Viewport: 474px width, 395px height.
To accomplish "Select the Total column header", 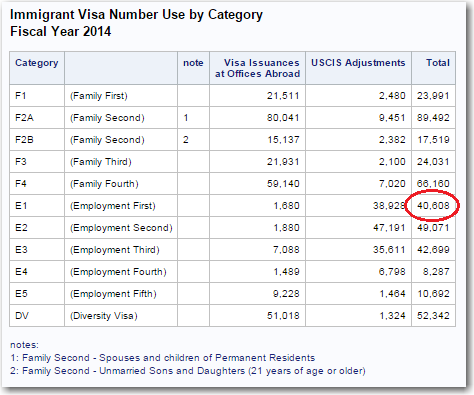I will coord(438,63).
